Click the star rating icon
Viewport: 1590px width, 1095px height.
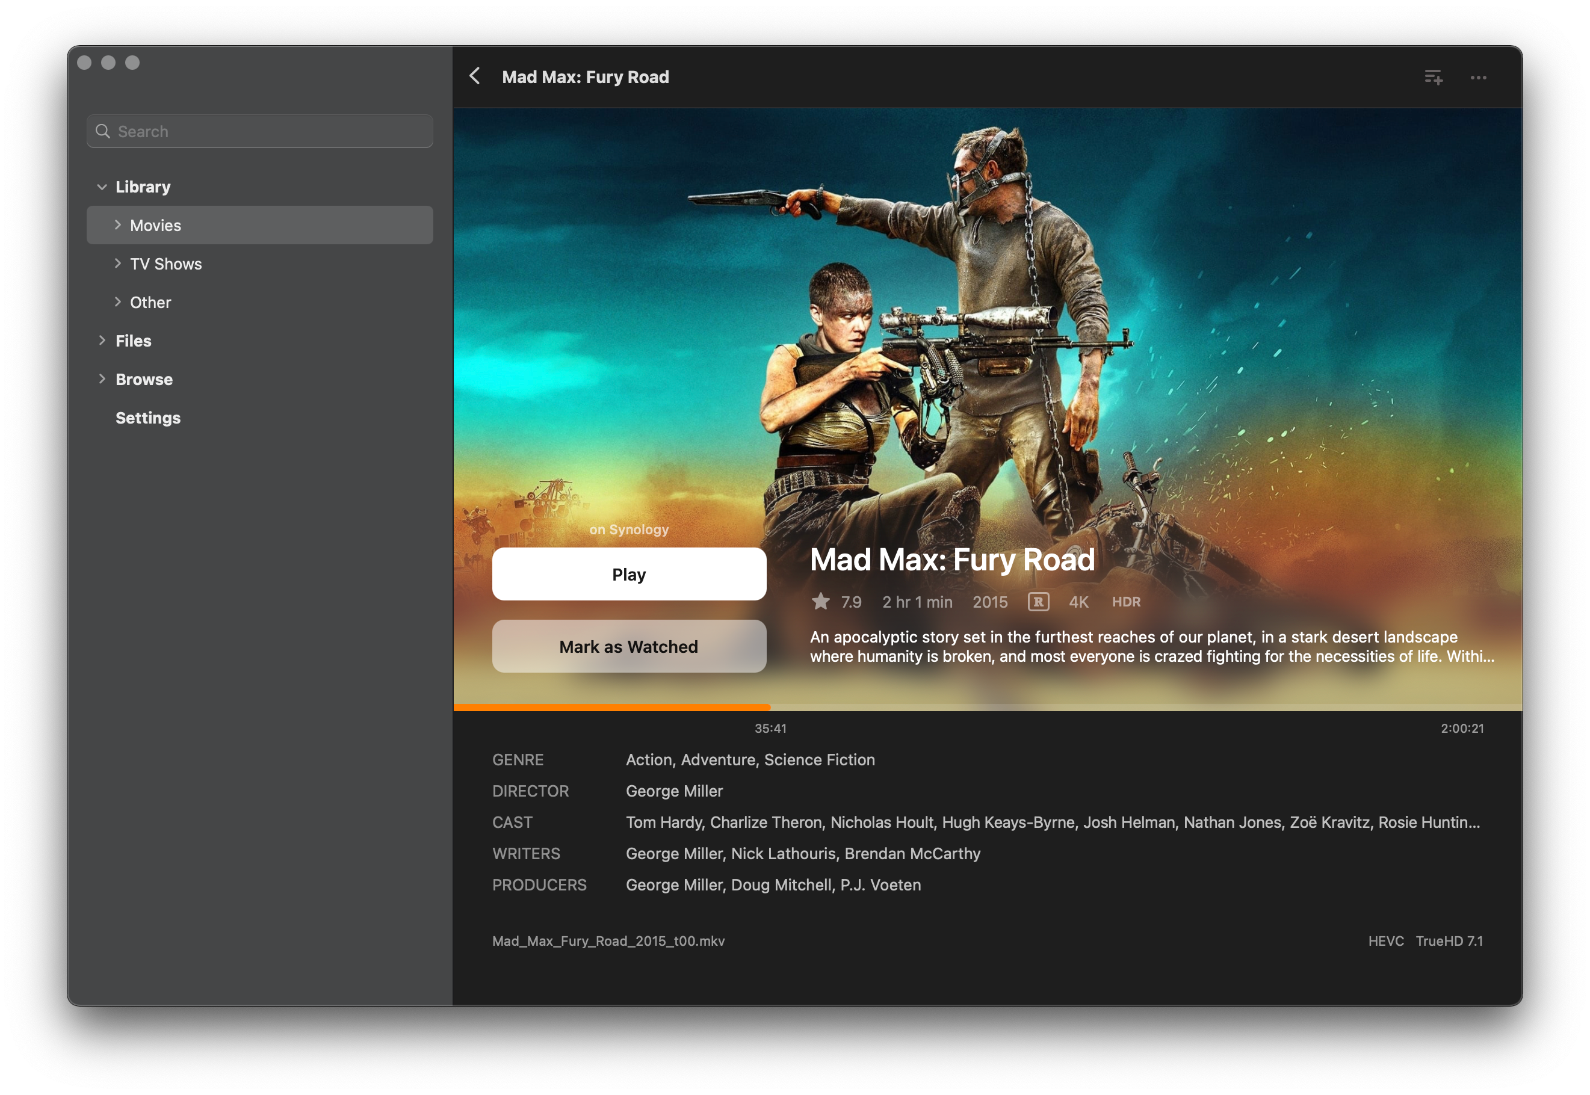(821, 601)
